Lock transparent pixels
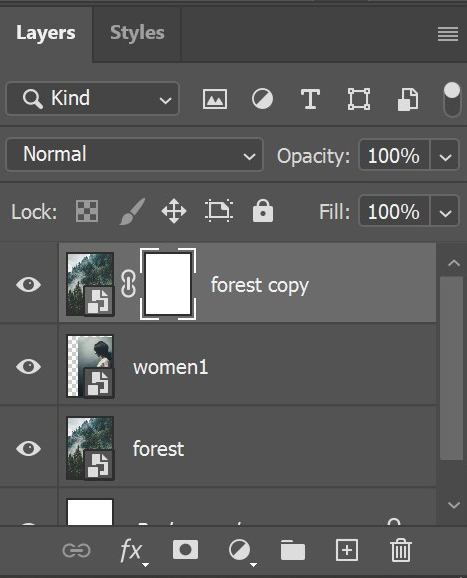Screen dimensions: 467x578 click(87, 211)
